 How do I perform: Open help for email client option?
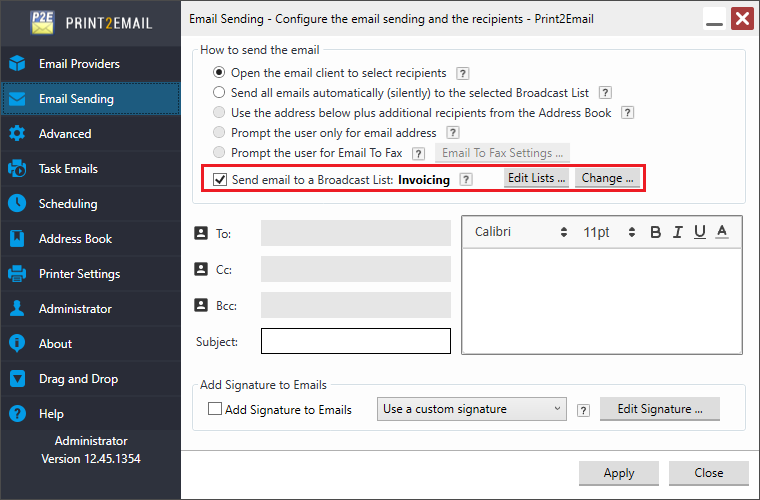coord(462,73)
